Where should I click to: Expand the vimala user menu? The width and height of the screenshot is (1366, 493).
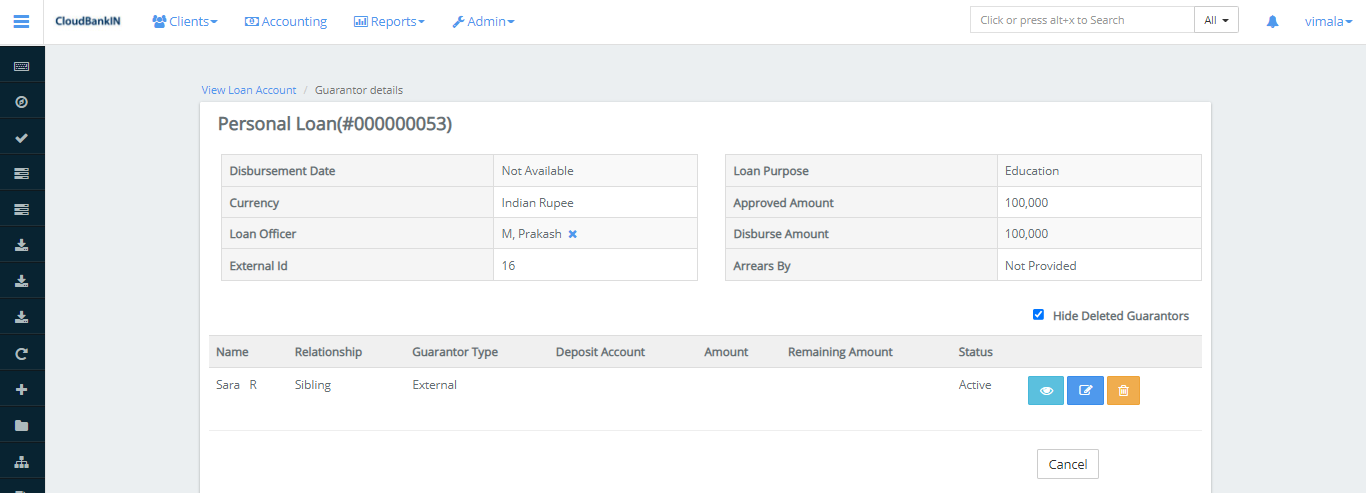(1329, 21)
